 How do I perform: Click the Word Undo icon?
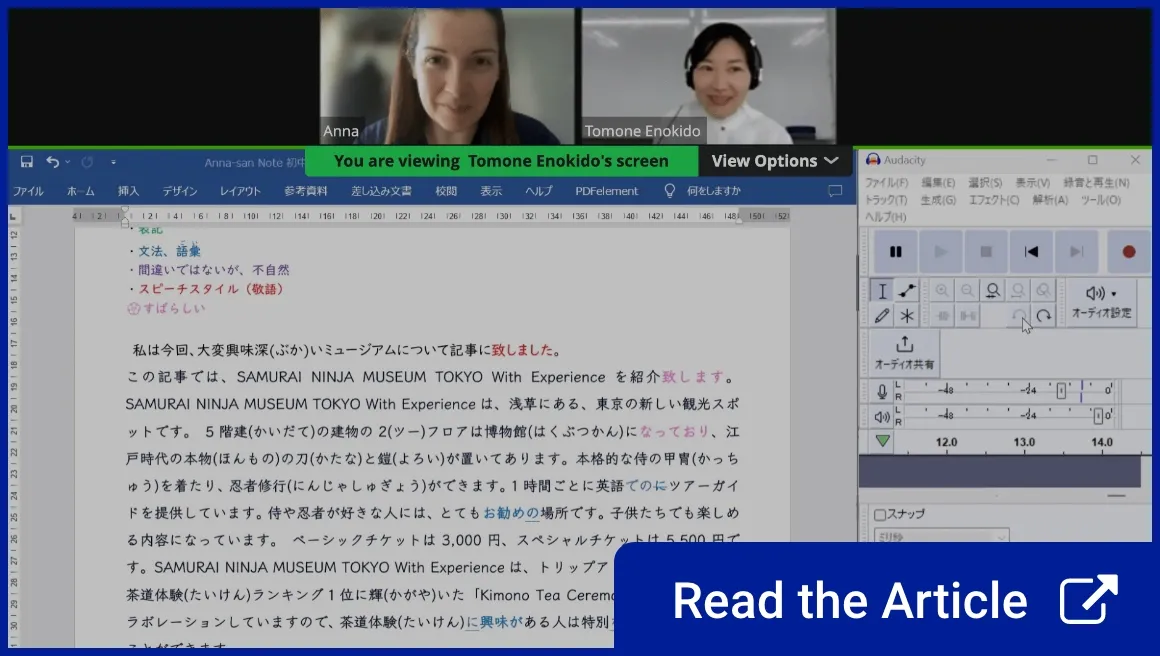(x=52, y=162)
